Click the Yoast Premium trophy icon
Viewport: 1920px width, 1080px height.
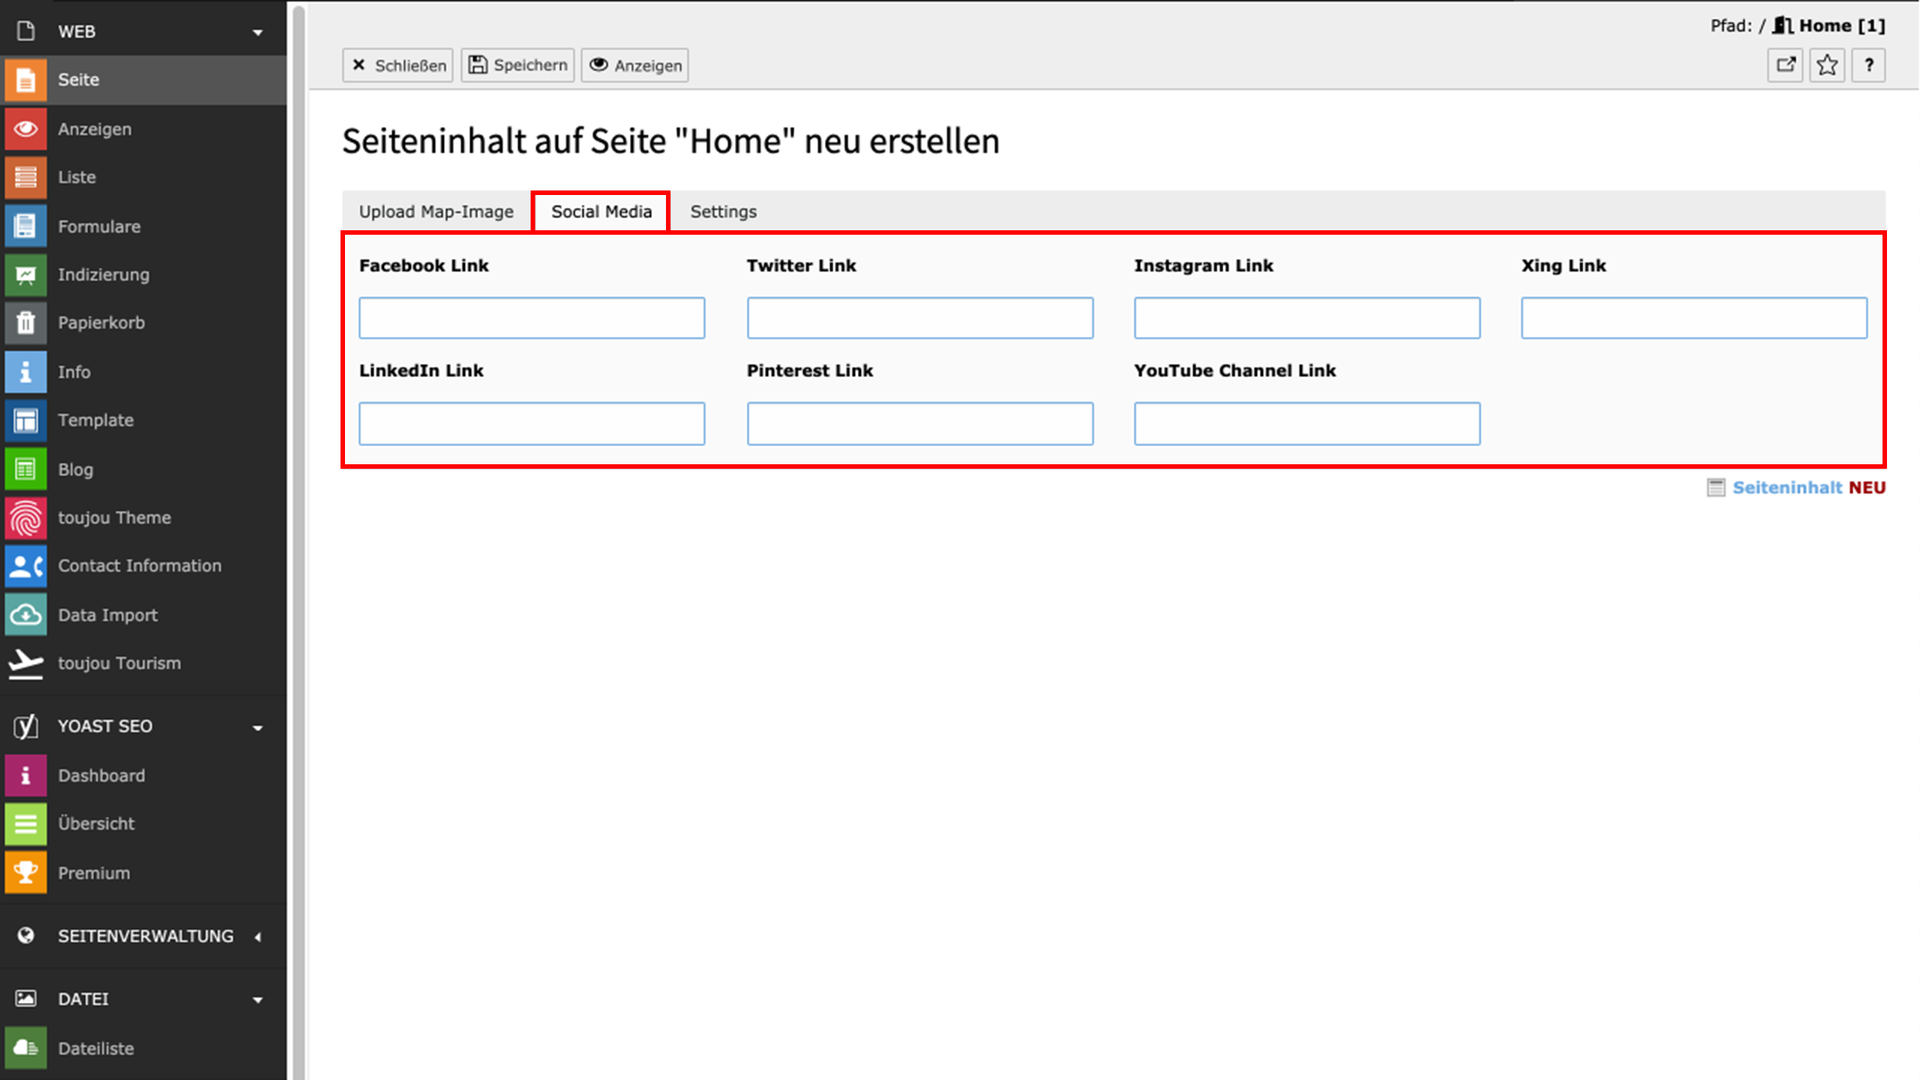click(x=26, y=873)
